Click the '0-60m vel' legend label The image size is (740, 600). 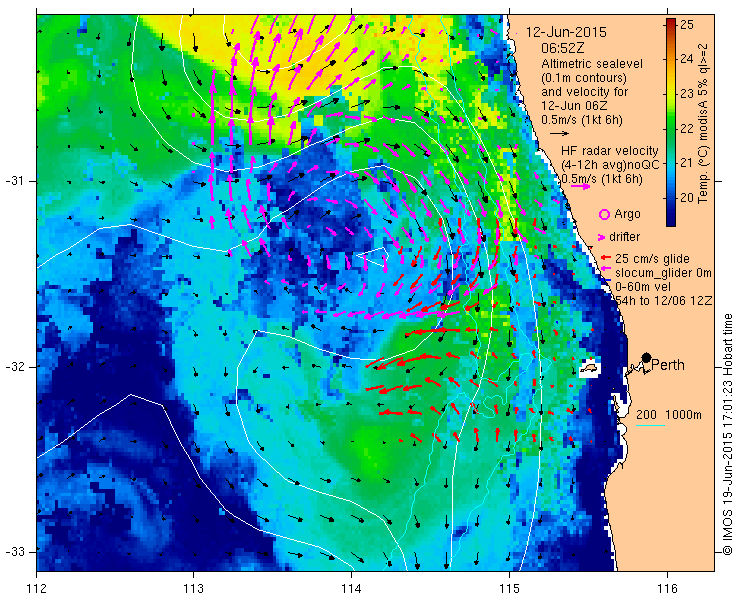(x=642, y=287)
